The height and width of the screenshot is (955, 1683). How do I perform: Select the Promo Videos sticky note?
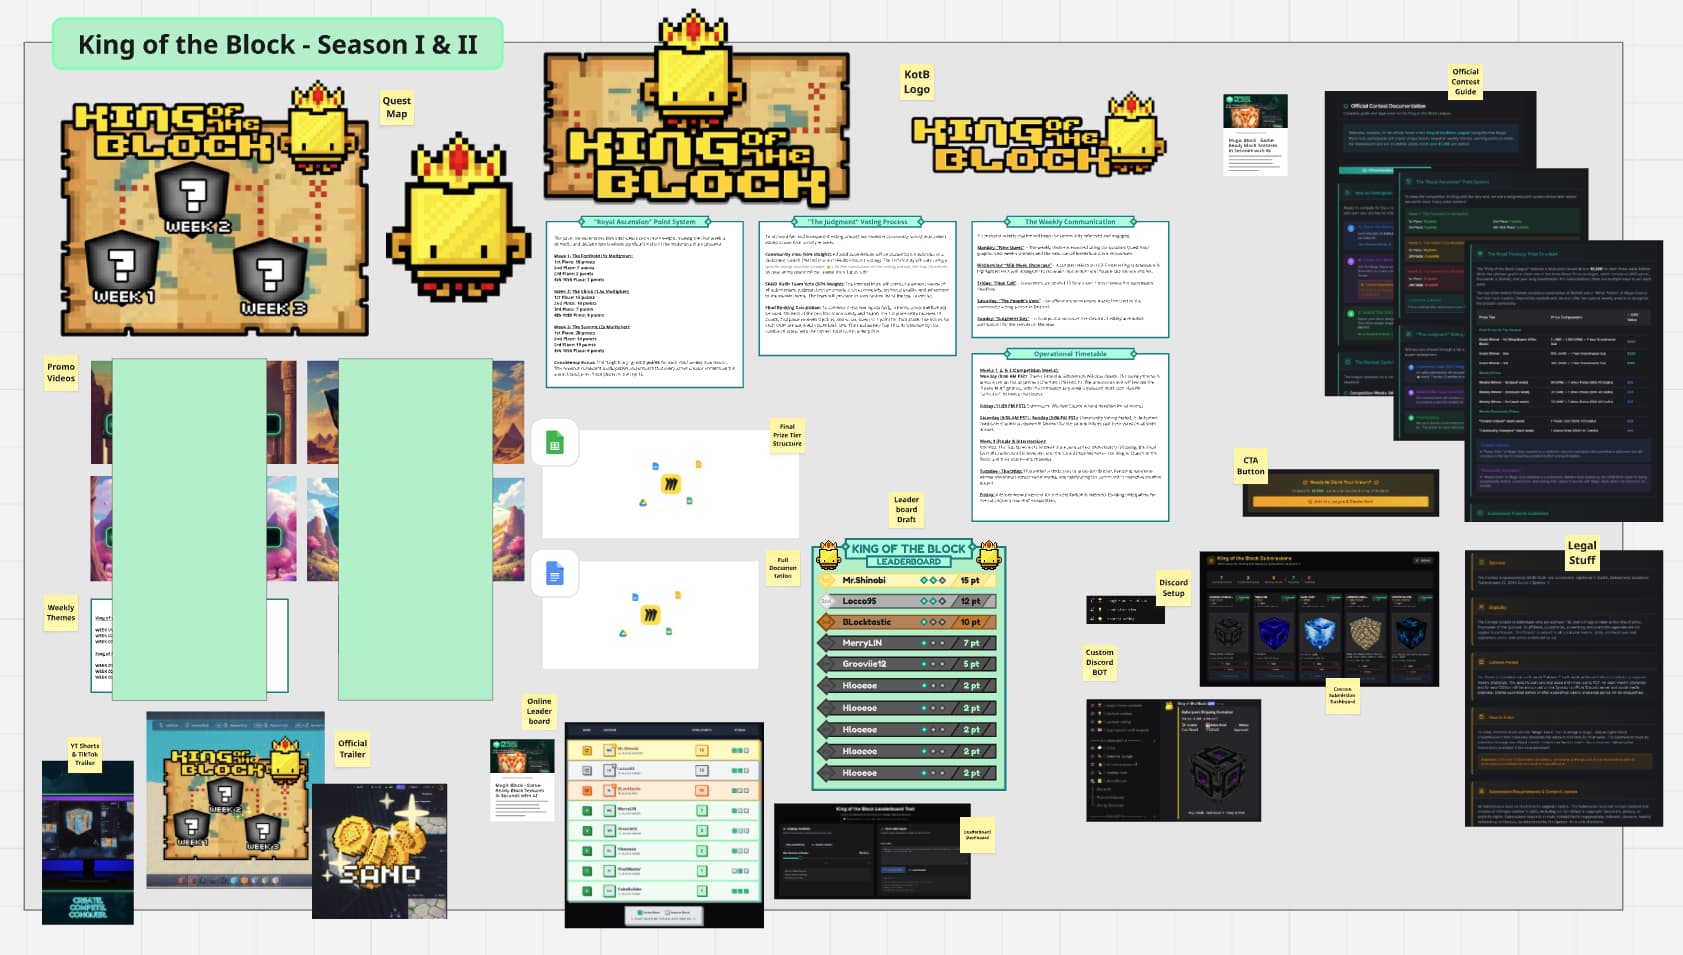pyautogui.click(x=61, y=372)
